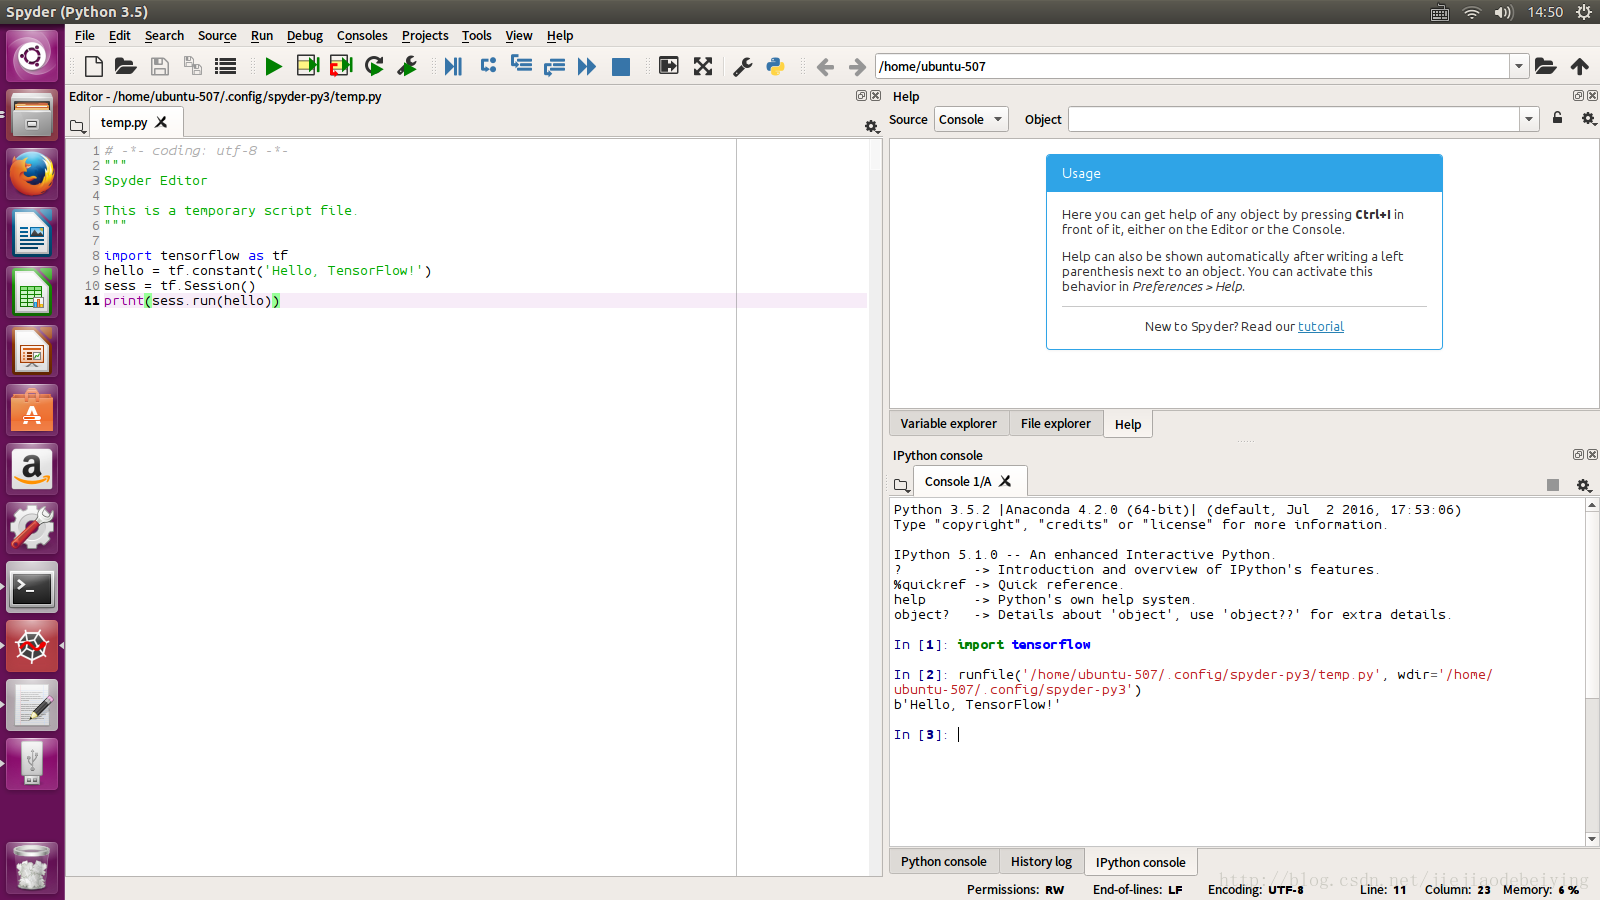The height and width of the screenshot is (900, 1600).
Task: Change to parent directory up arrow
Action: [x=1580, y=66]
